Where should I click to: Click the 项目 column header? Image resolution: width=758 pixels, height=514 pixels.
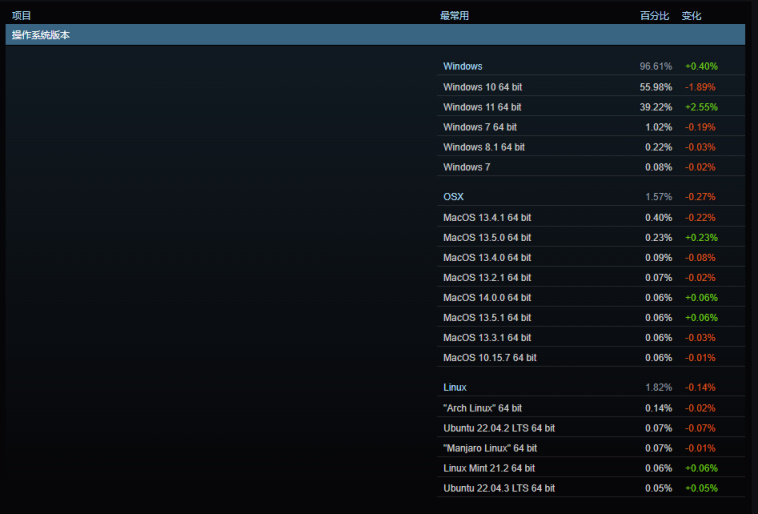tap(21, 15)
